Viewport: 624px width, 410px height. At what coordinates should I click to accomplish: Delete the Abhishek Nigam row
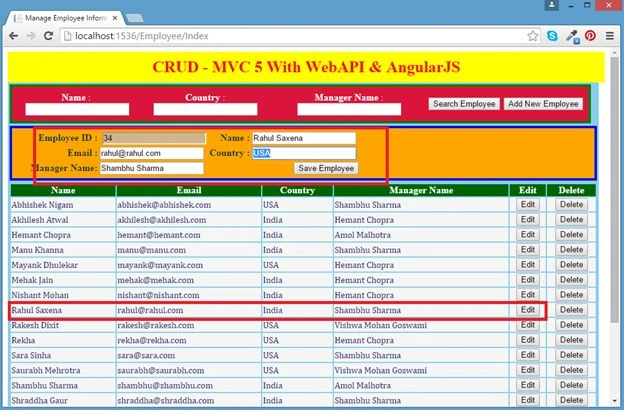pyautogui.click(x=571, y=205)
